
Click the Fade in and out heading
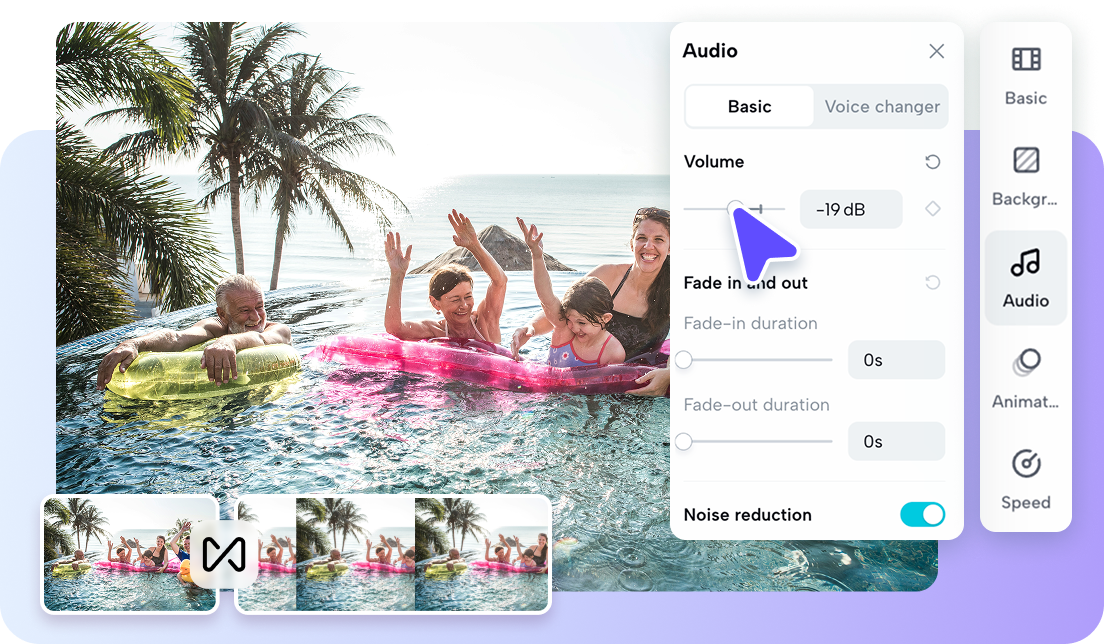746,283
